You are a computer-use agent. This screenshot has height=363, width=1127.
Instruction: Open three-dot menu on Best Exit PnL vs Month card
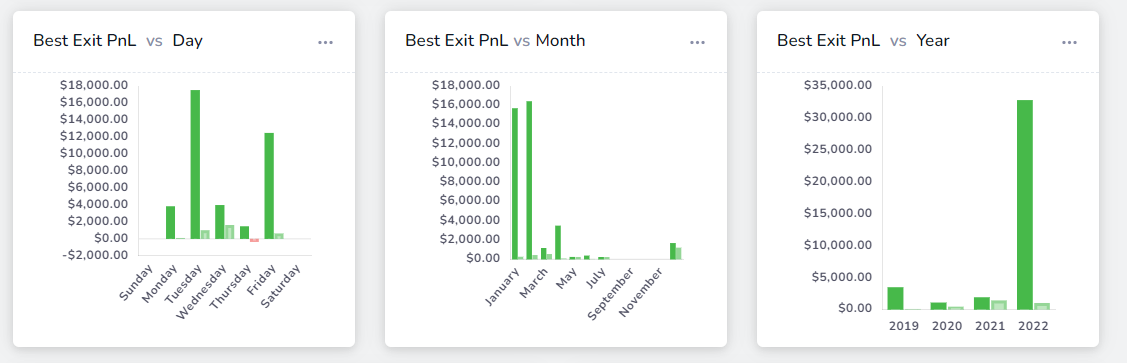pos(697,42)
